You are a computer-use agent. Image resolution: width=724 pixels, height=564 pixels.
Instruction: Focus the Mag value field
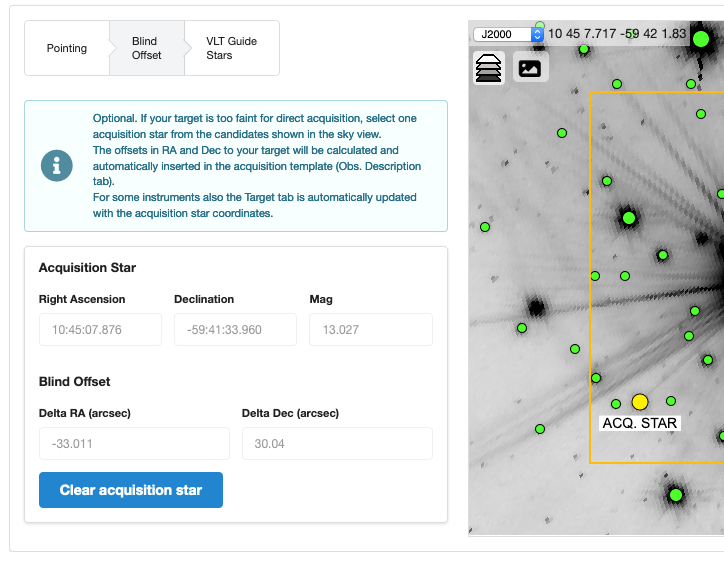(x=370, y=330)
